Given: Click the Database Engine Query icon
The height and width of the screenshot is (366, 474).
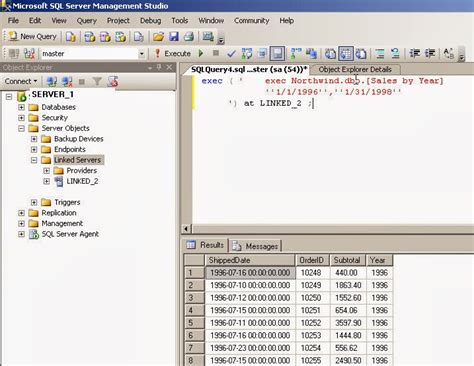Looking at the screenshot, I should click(x=71, y=37).
